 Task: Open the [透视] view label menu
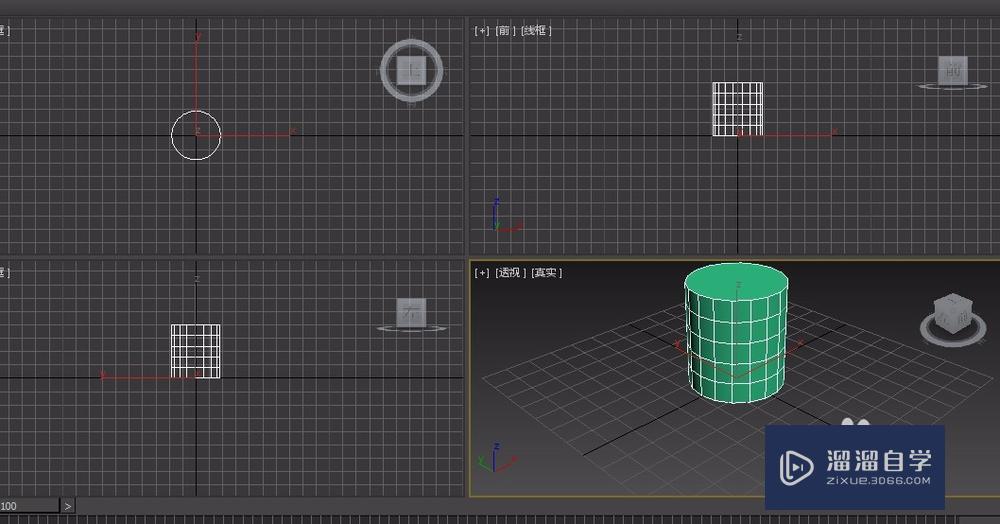(509, 273)
